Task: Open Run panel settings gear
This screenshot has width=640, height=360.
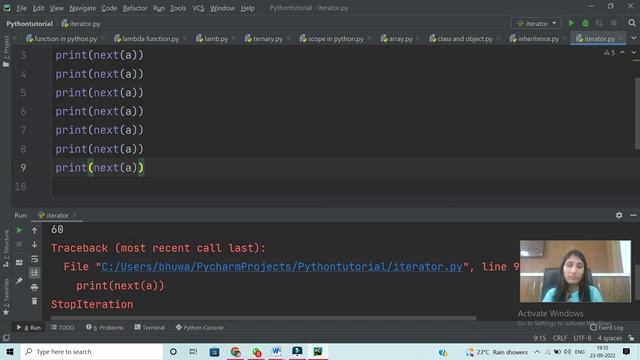Action: 619,215
